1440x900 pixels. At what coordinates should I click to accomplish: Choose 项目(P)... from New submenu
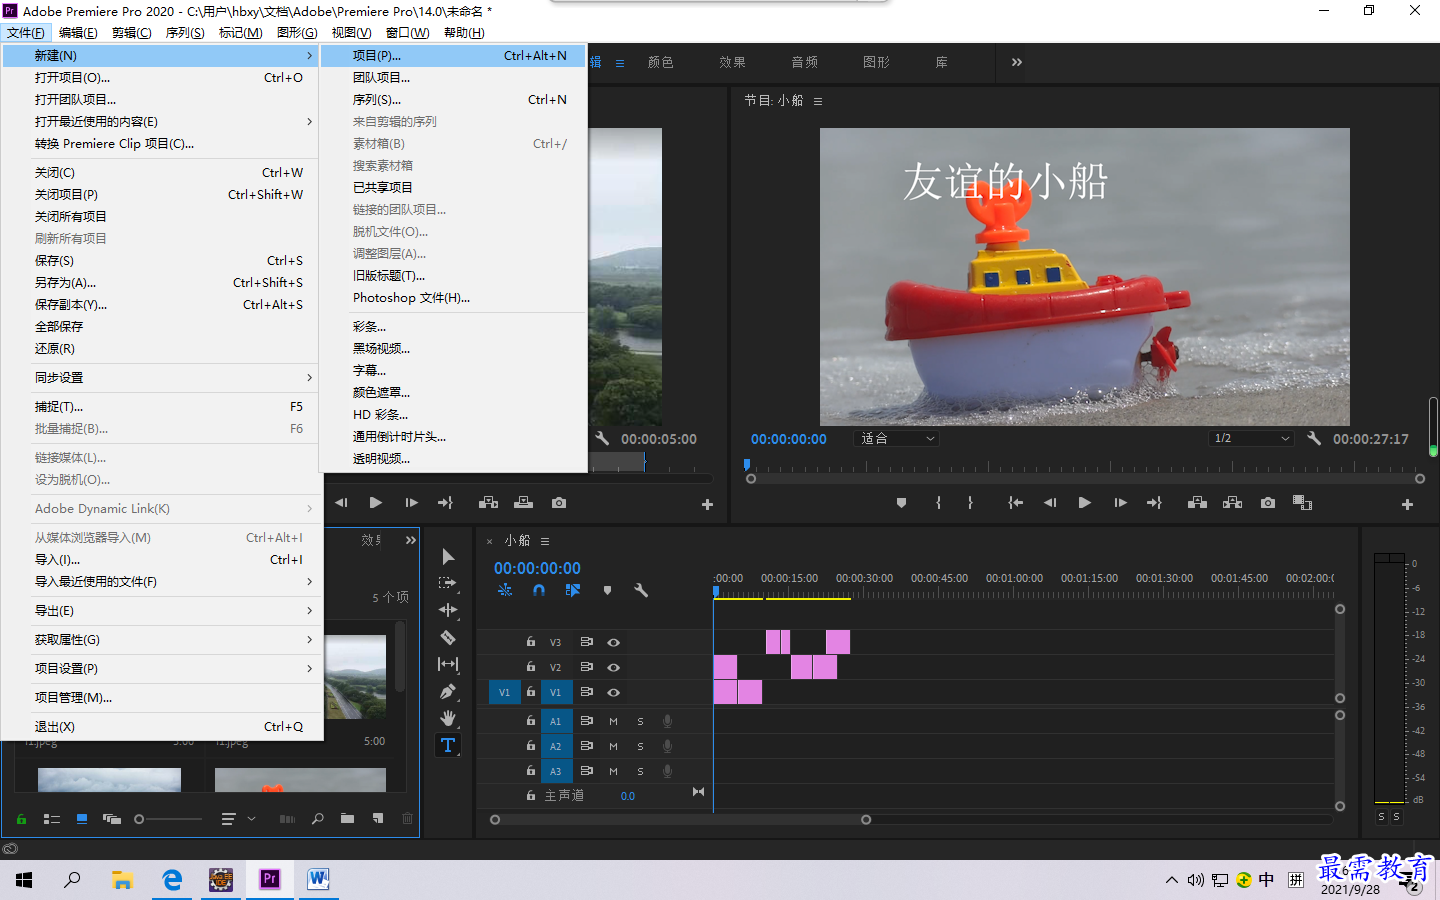[x=453, y=56]
